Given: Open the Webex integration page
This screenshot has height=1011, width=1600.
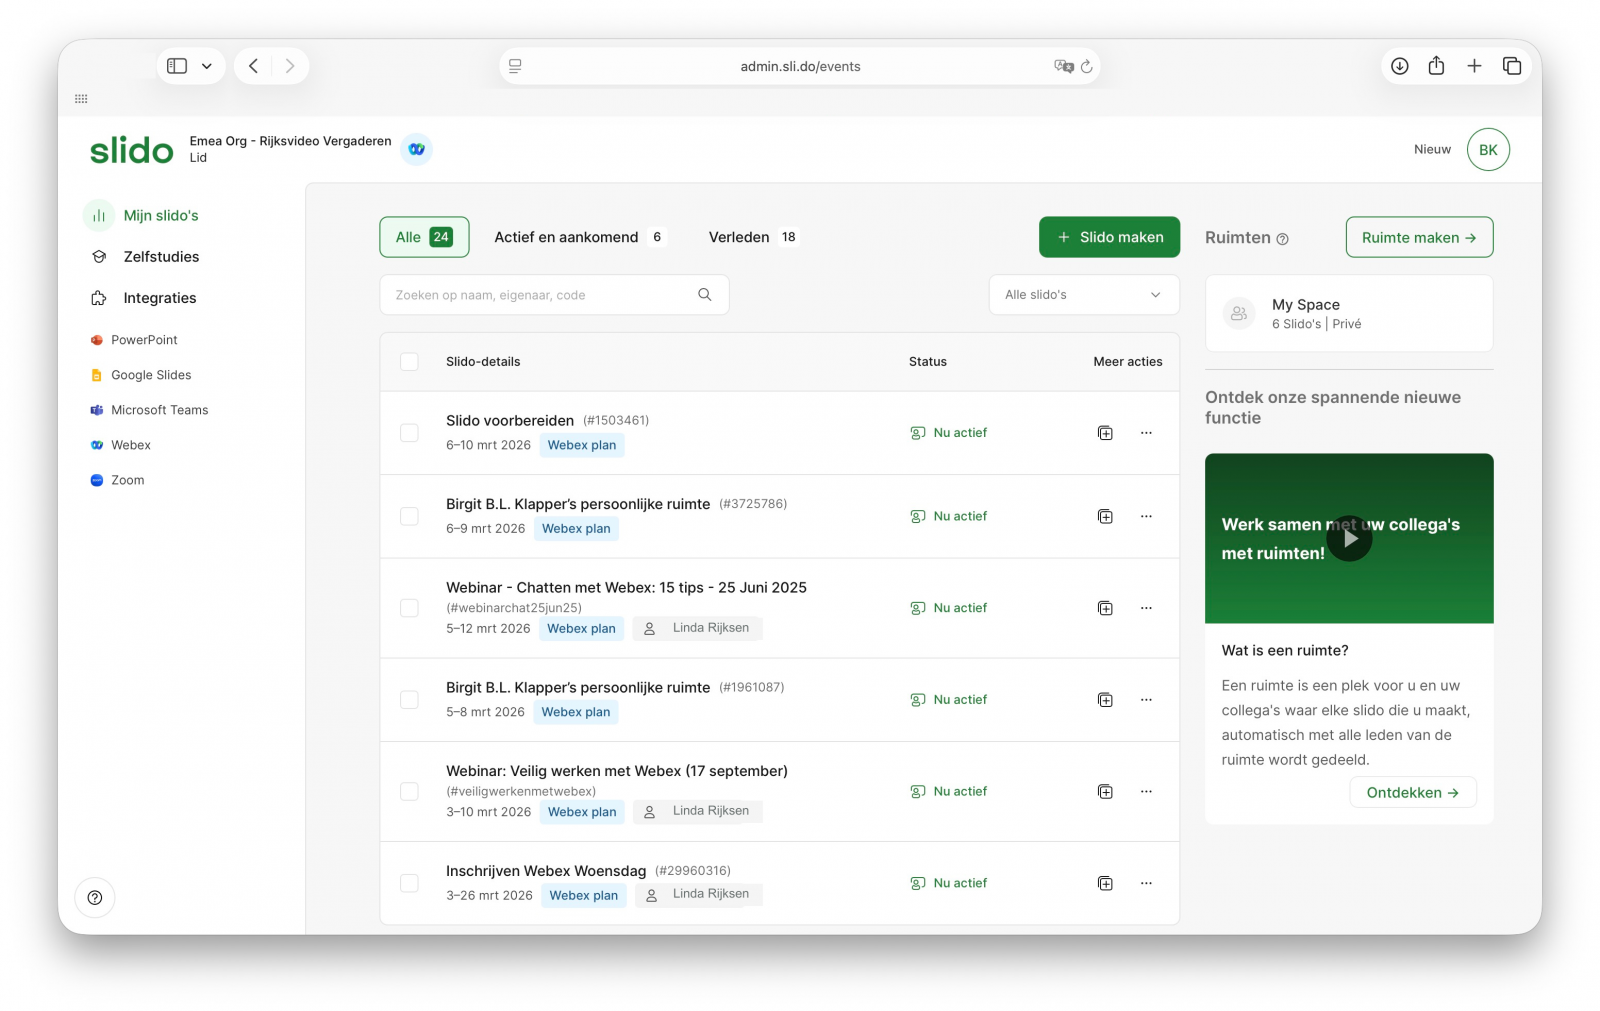Looking at the screenshot, I should click(x=131, y=445).
